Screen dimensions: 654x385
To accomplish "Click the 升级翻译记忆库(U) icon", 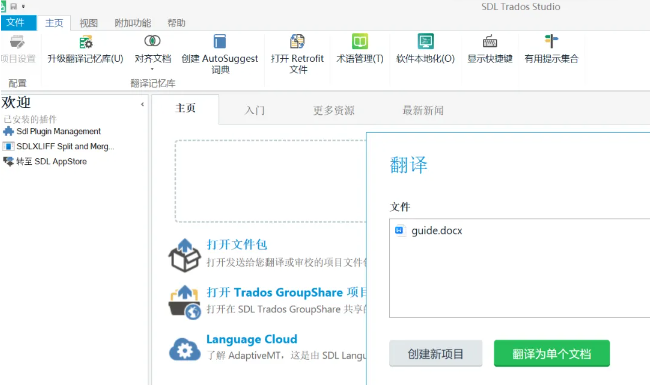I will click(86, 43).
